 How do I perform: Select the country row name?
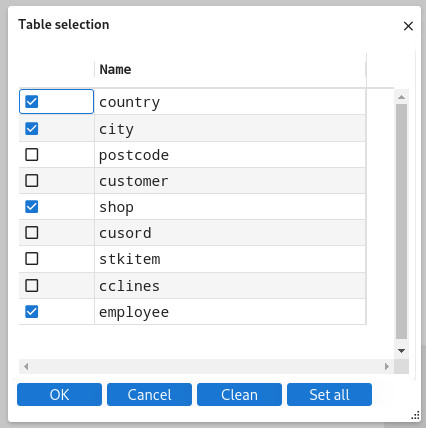[130, 102]
